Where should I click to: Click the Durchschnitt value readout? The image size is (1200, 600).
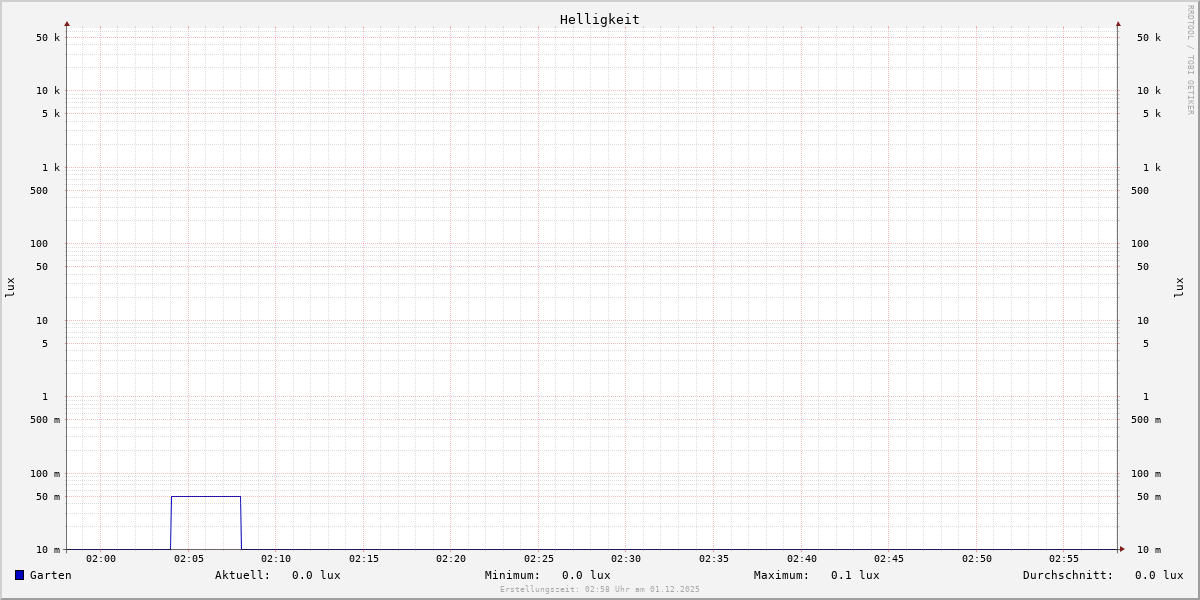click(1158, 575)
